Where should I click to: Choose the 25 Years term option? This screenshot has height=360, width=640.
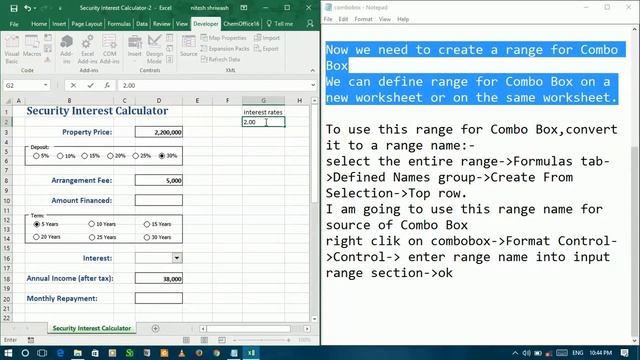(92, 237)
